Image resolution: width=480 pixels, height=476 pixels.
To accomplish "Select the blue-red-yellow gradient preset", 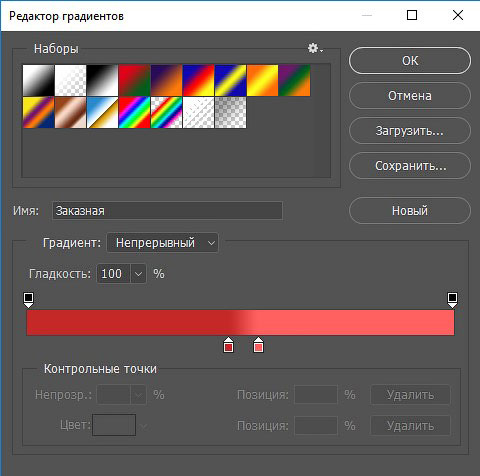I will 198,80.
